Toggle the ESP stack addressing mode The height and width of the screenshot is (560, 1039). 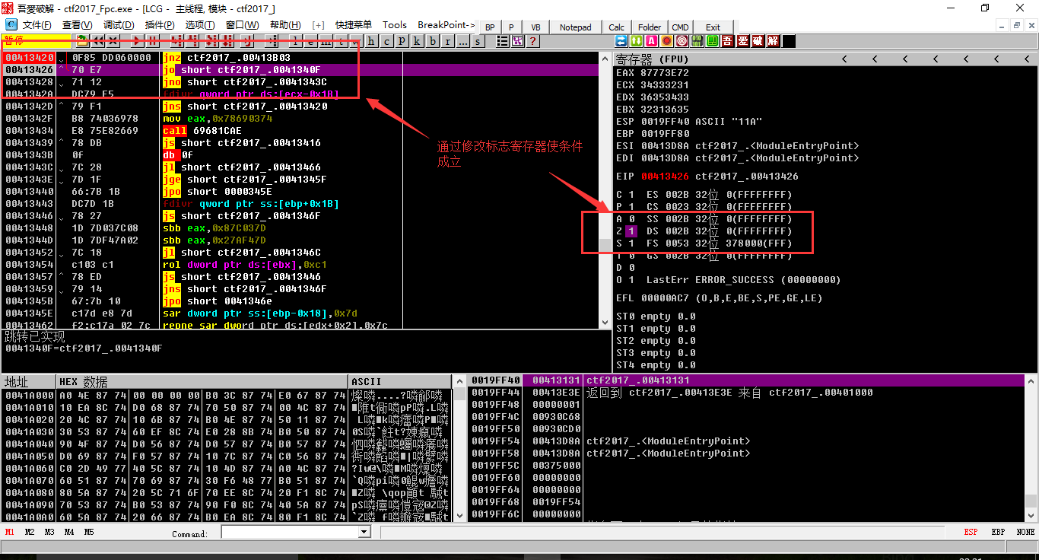click(971, 533)
